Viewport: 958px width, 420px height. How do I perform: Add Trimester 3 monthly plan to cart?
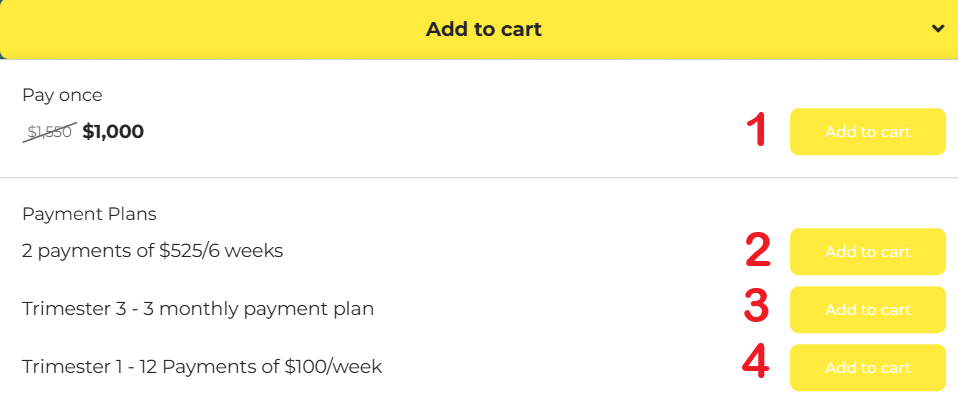(x=867, y=310)
